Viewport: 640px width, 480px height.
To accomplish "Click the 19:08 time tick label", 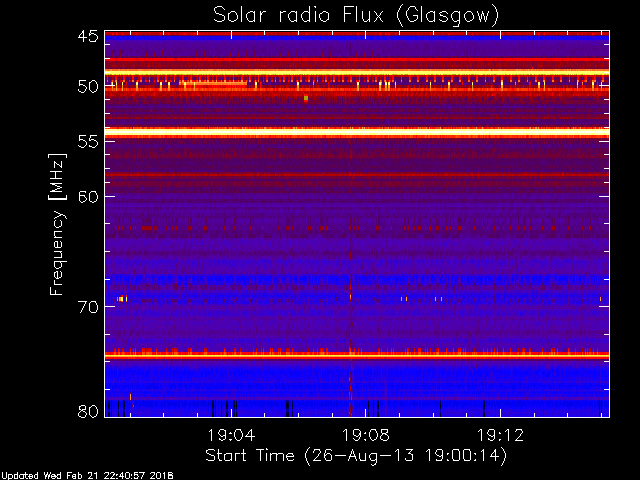I will pyautogui.click(x=365, y=435).
